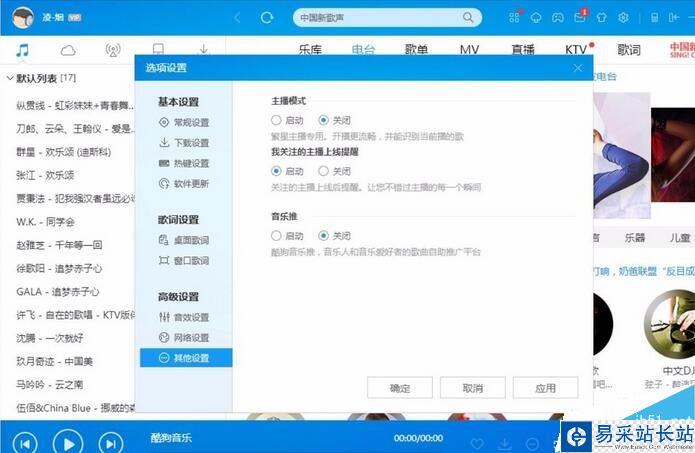Select song 沈腾 - 一次就好
Viewport: 695px width, 453px height.
point(50,338)
